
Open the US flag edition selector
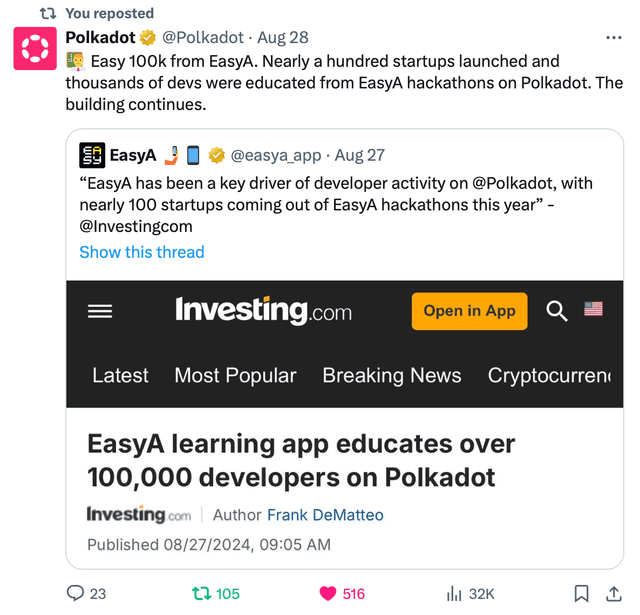(594, 310)
